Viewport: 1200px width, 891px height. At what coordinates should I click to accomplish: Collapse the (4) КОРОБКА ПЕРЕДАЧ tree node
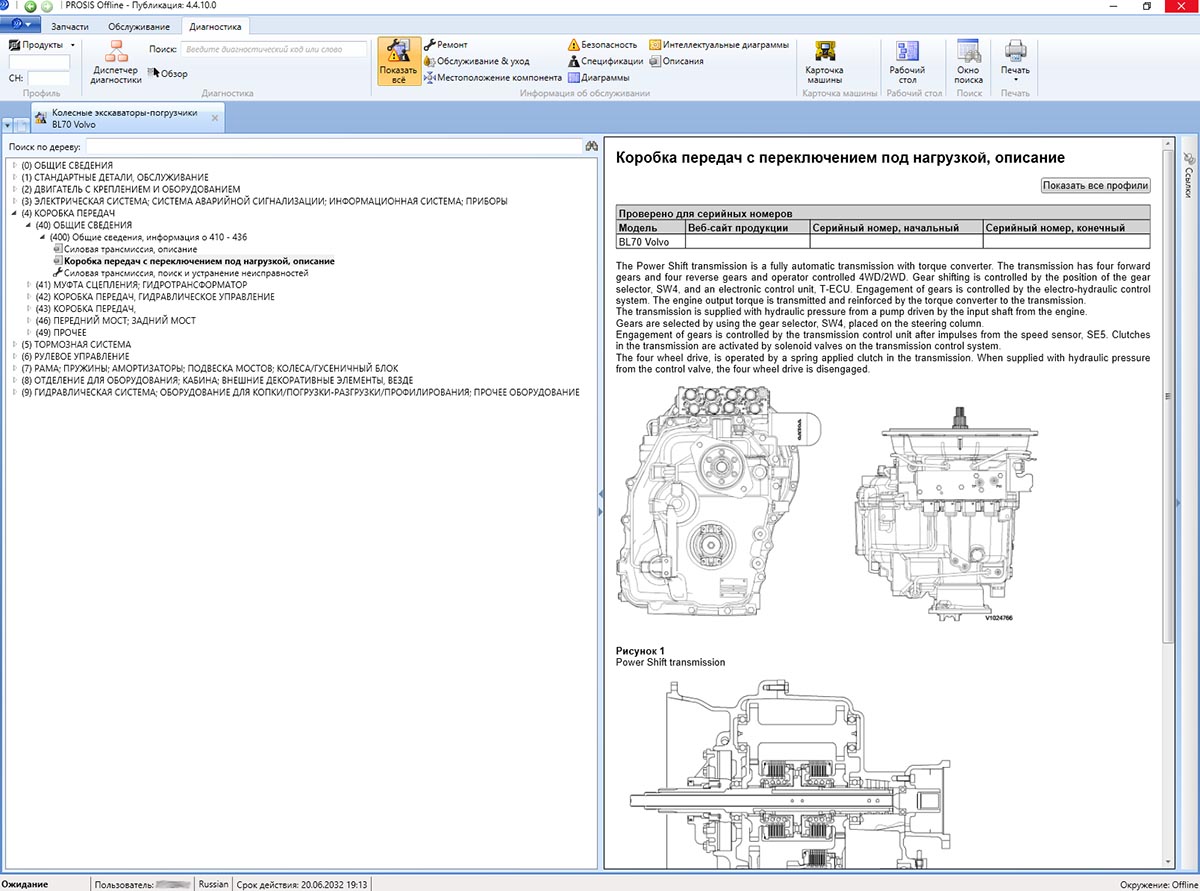(14, 213)
